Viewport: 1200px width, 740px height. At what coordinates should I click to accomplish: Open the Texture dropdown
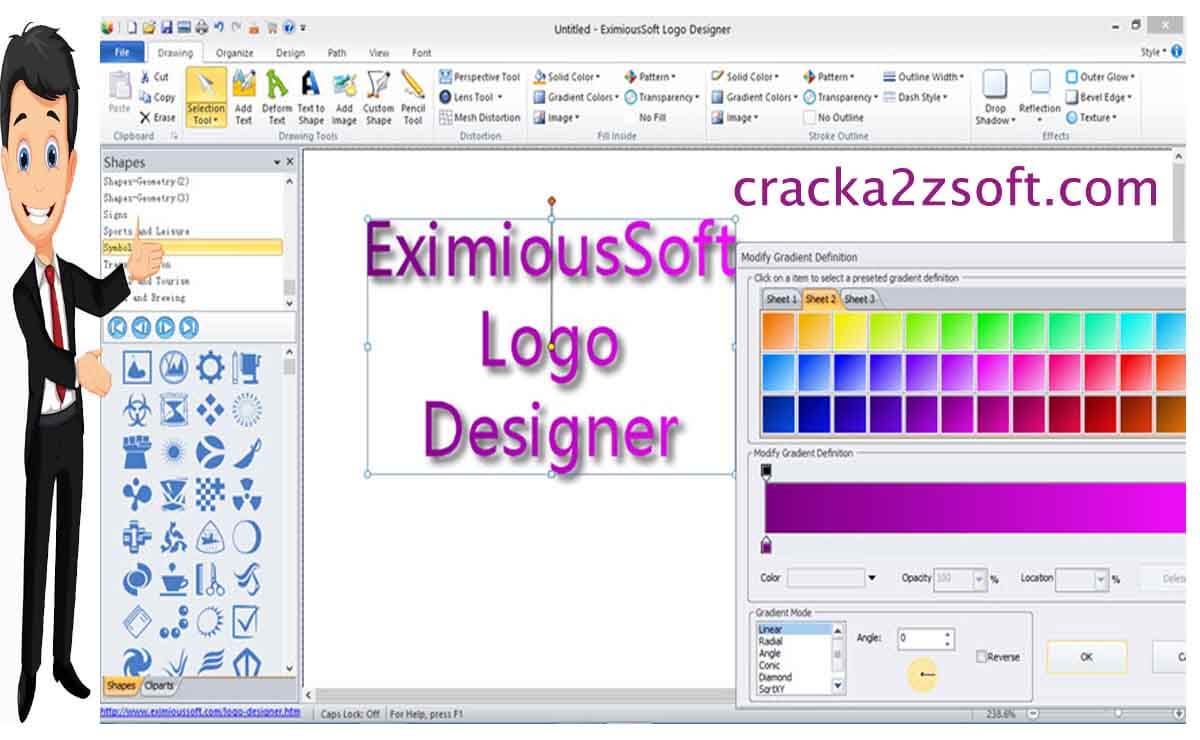point(1092,117)
